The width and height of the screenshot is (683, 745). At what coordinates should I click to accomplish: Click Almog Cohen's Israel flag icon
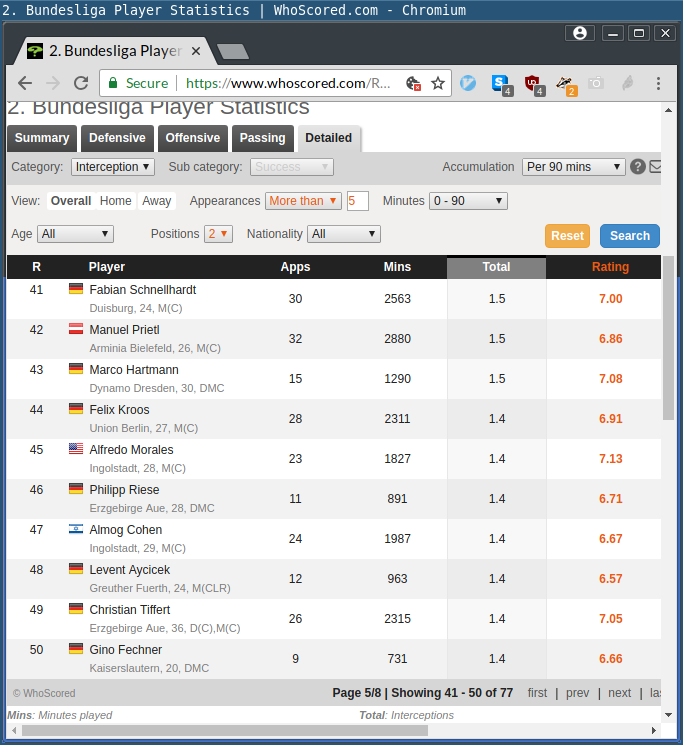point(76,528)
